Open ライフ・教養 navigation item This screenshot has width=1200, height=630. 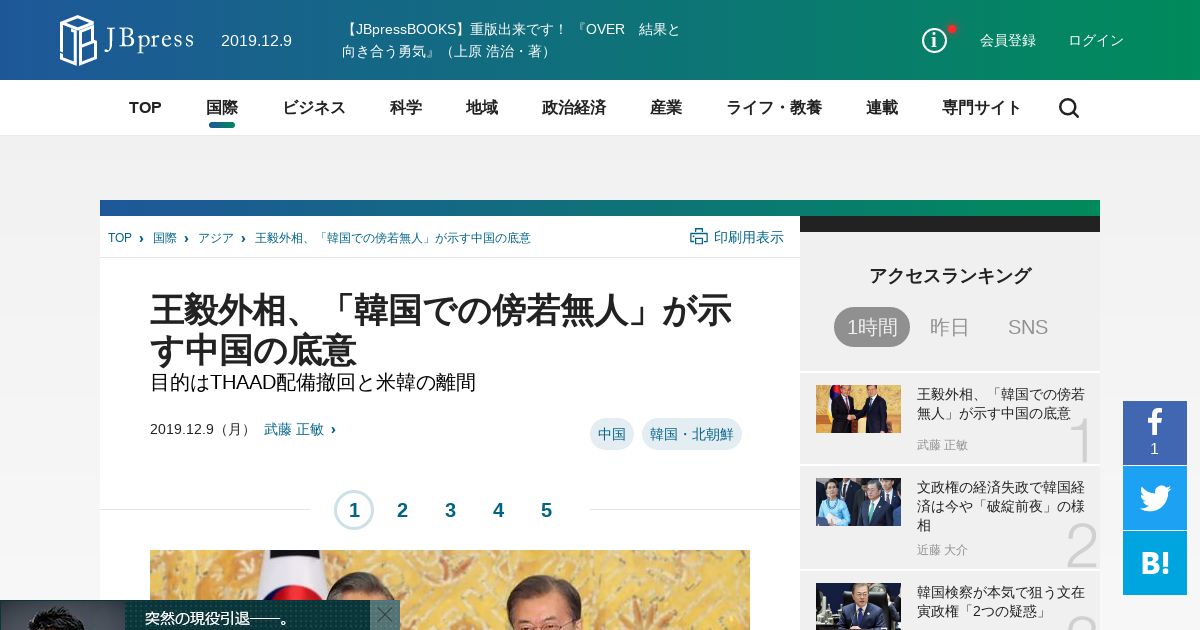pos(774,108)
